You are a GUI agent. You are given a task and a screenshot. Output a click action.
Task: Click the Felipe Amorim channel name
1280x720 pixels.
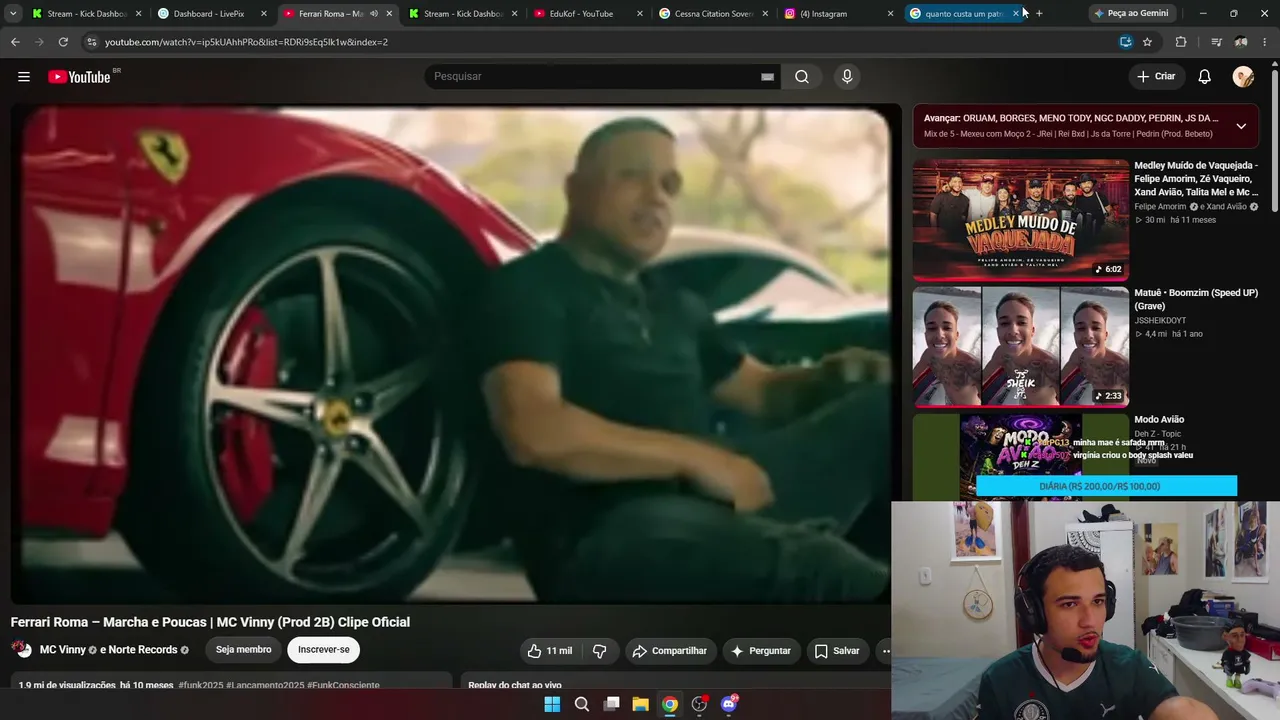pos(1160,207)
